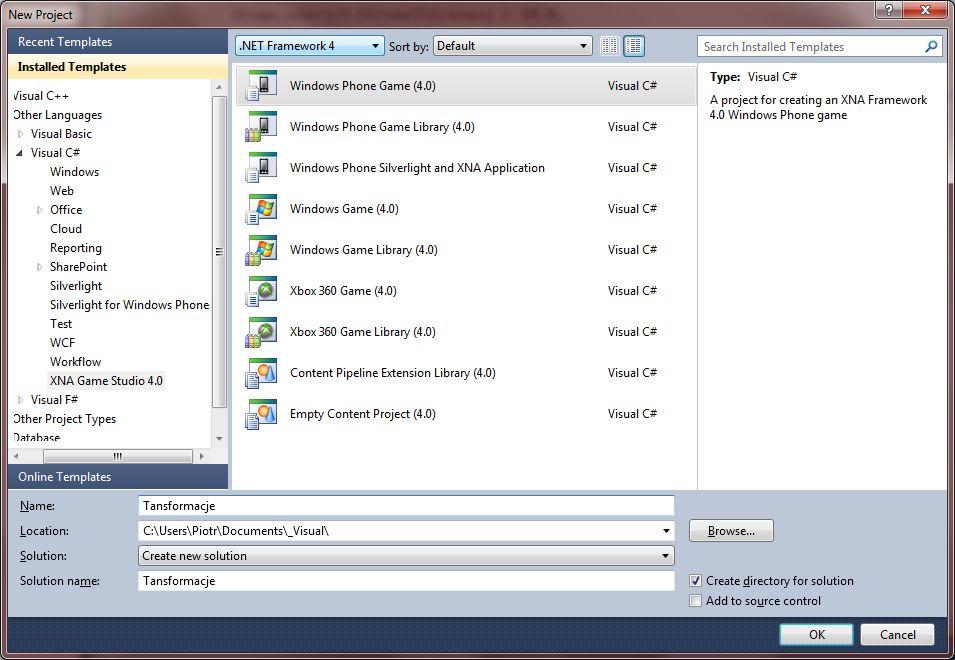Image resolution: width=955 pixels, height=660 pixels.
Task: Select Silverlight for Windows Phone tree item
Action: [x=129, y=304]
